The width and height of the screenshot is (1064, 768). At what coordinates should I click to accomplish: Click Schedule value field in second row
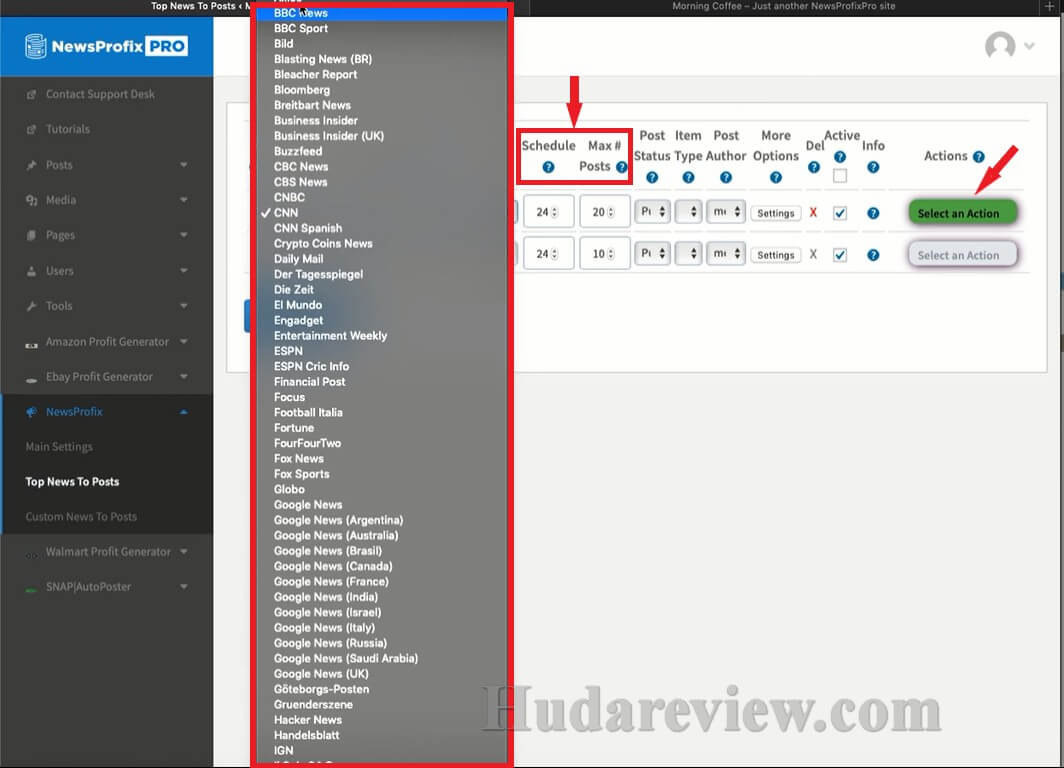point(549,254)
